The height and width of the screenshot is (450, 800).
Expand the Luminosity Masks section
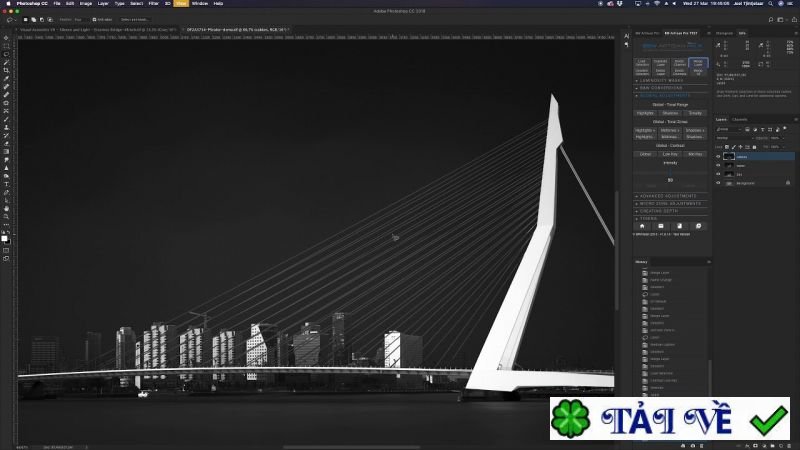[x=670, y=81]
